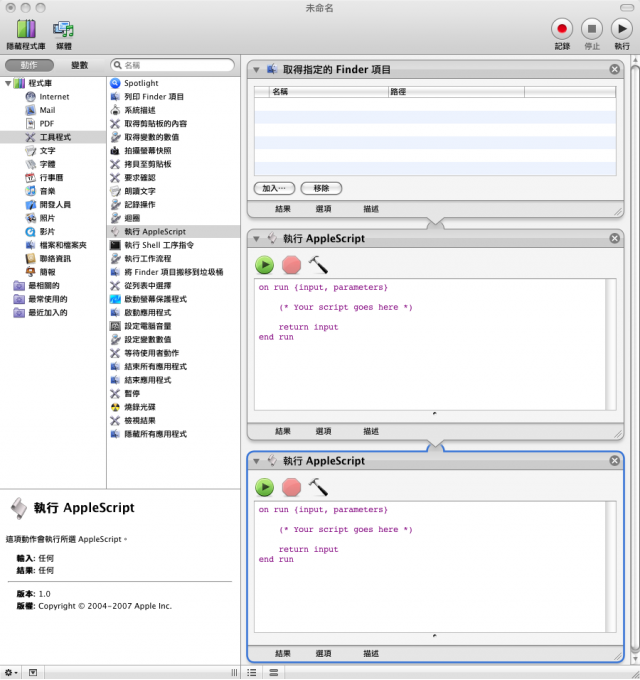
Task: Remove the second 執行 AppleScript action
Action: pos(614,461)
